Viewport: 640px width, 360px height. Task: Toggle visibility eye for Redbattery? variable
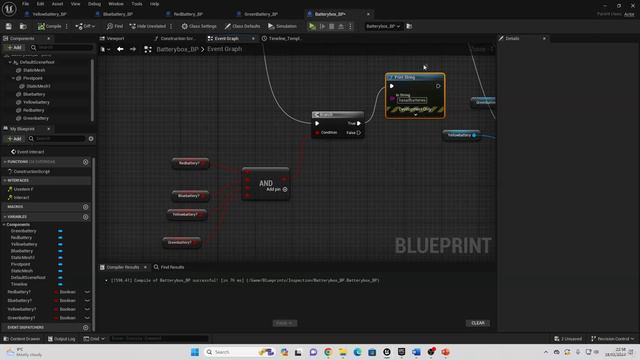tap(87, 292)
